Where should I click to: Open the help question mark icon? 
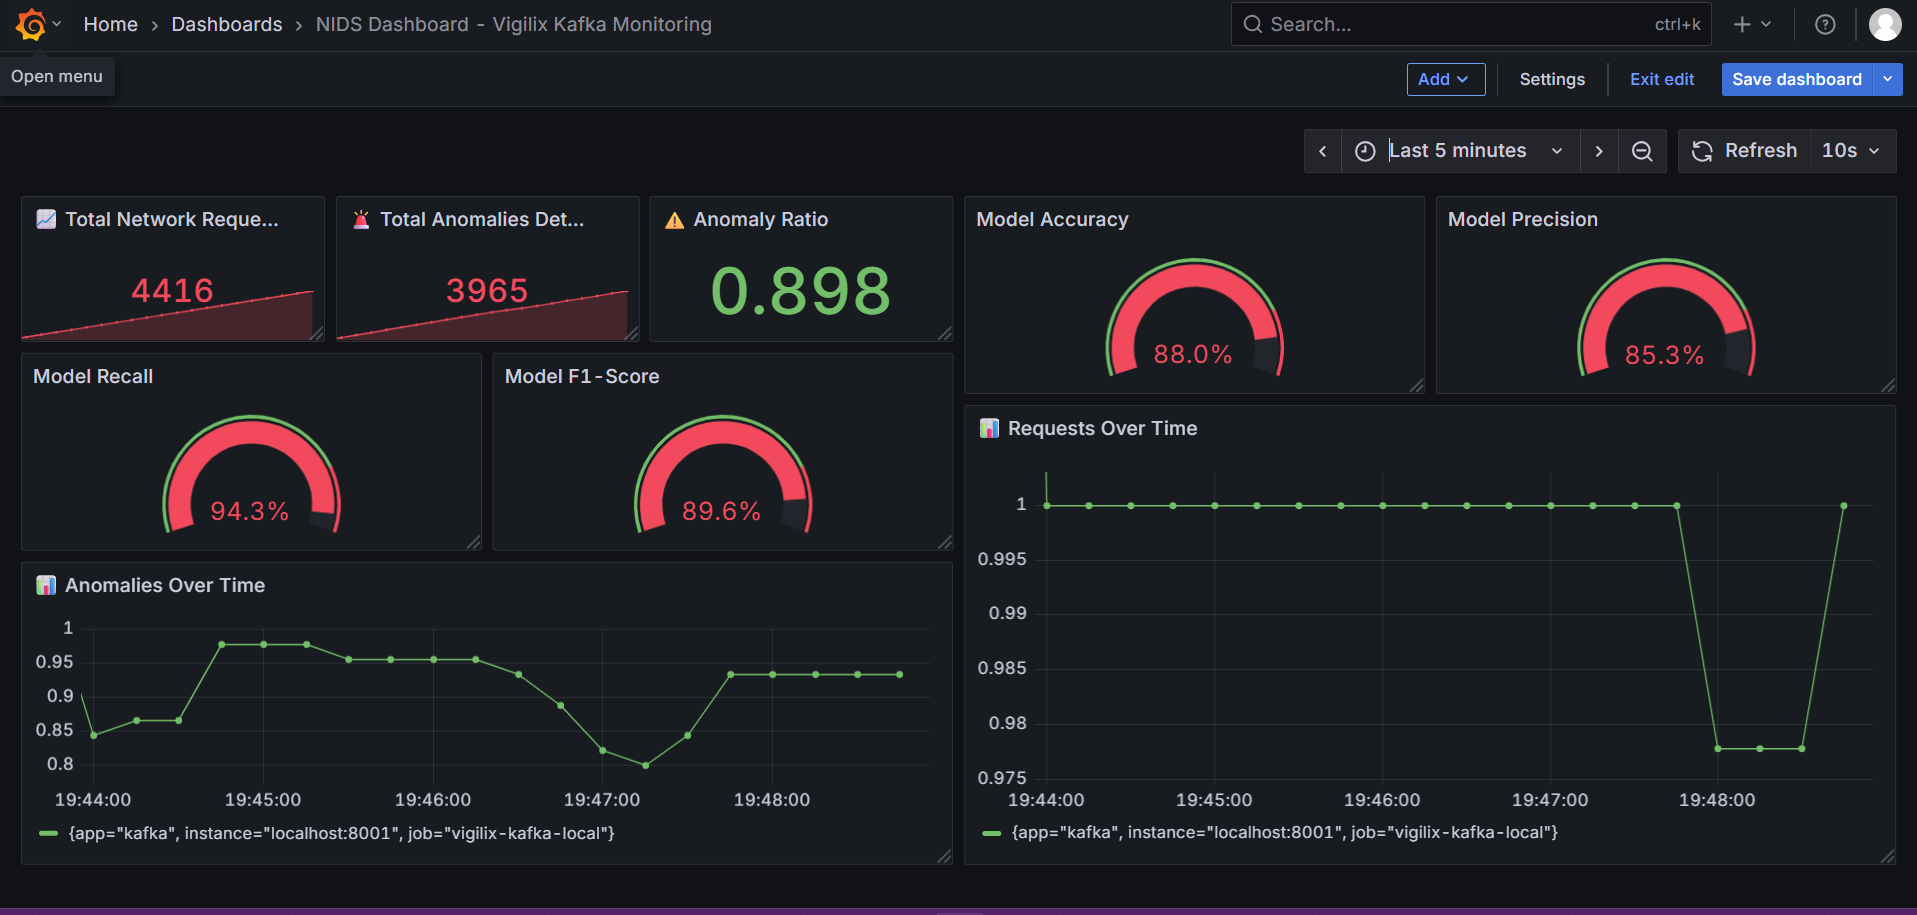(x=1825, y=25)
